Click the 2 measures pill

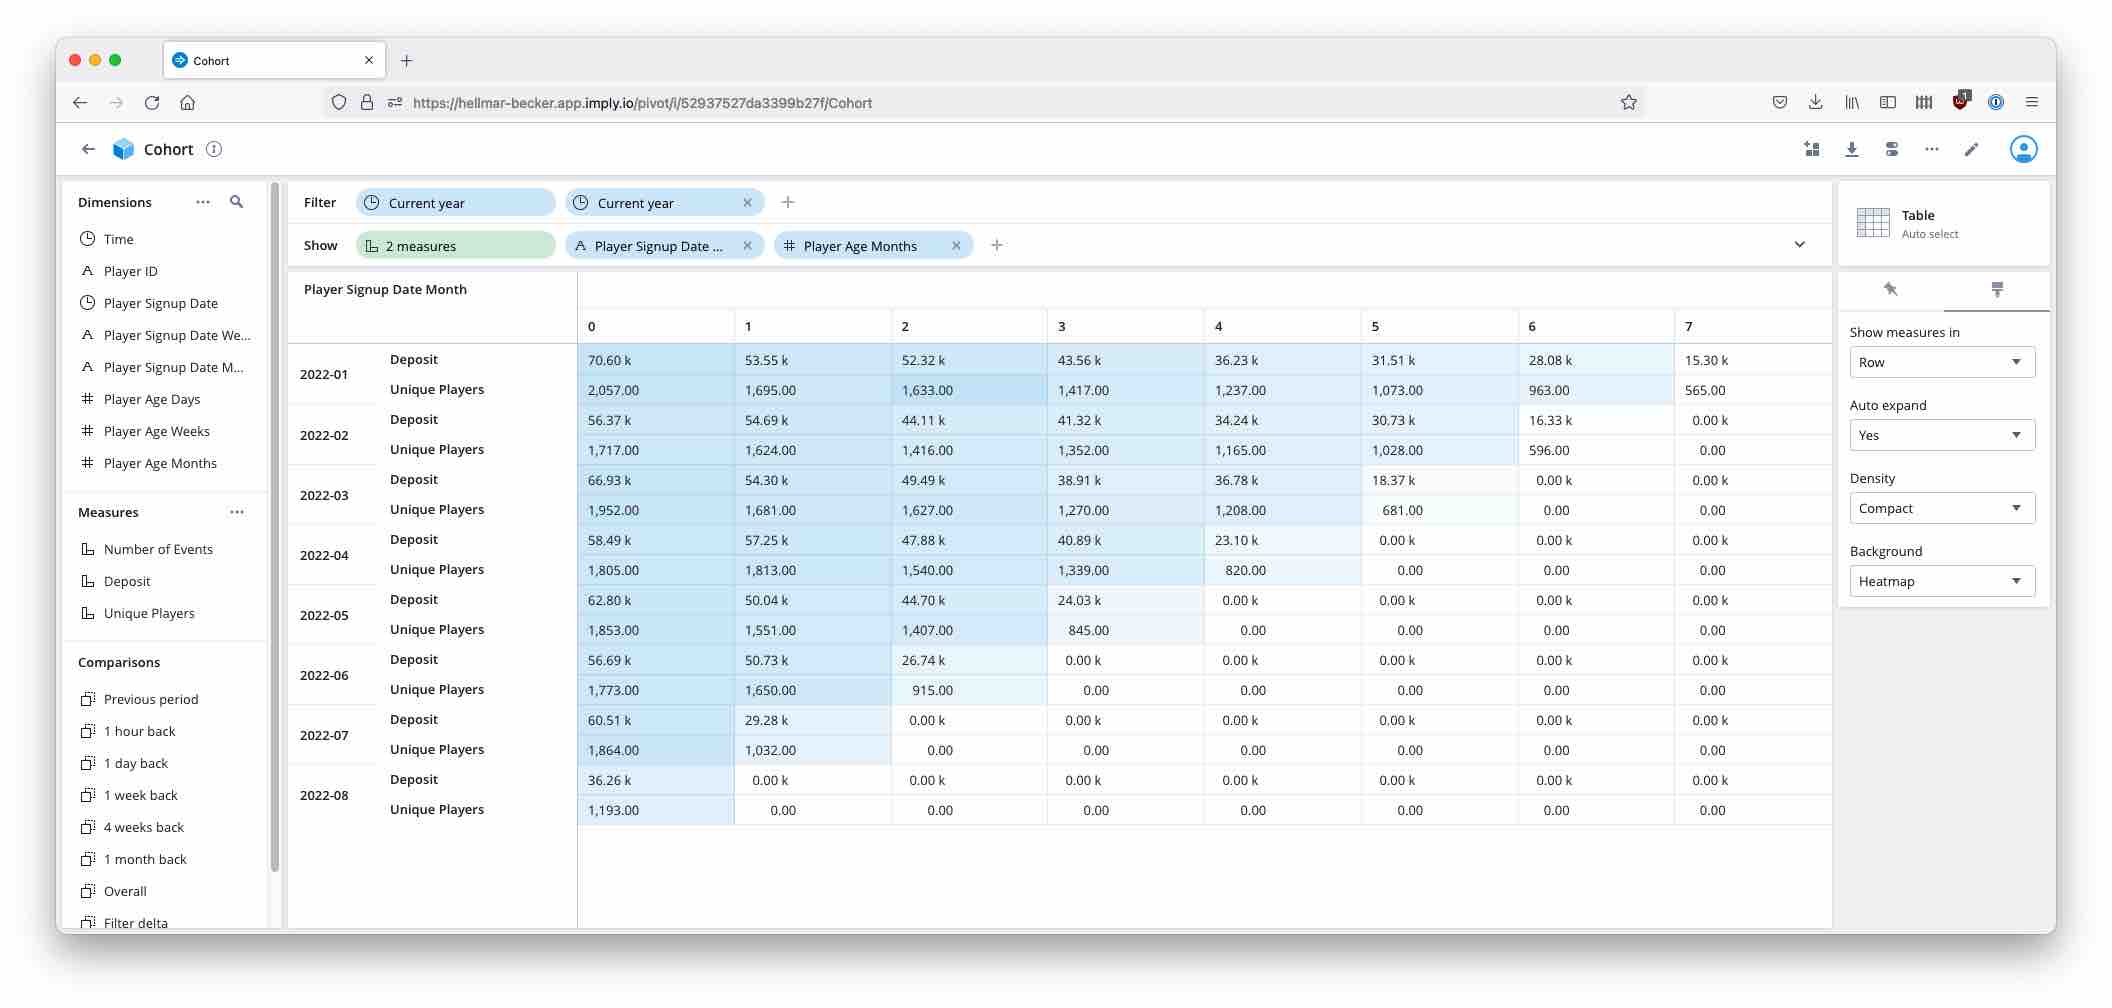[x=455, y=246]
